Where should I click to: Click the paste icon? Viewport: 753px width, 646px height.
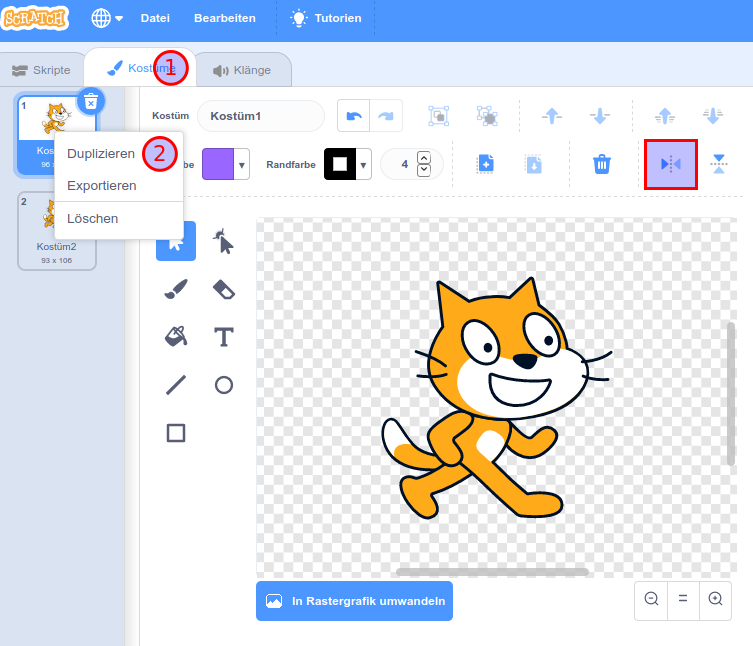click(x=534, y=164)
